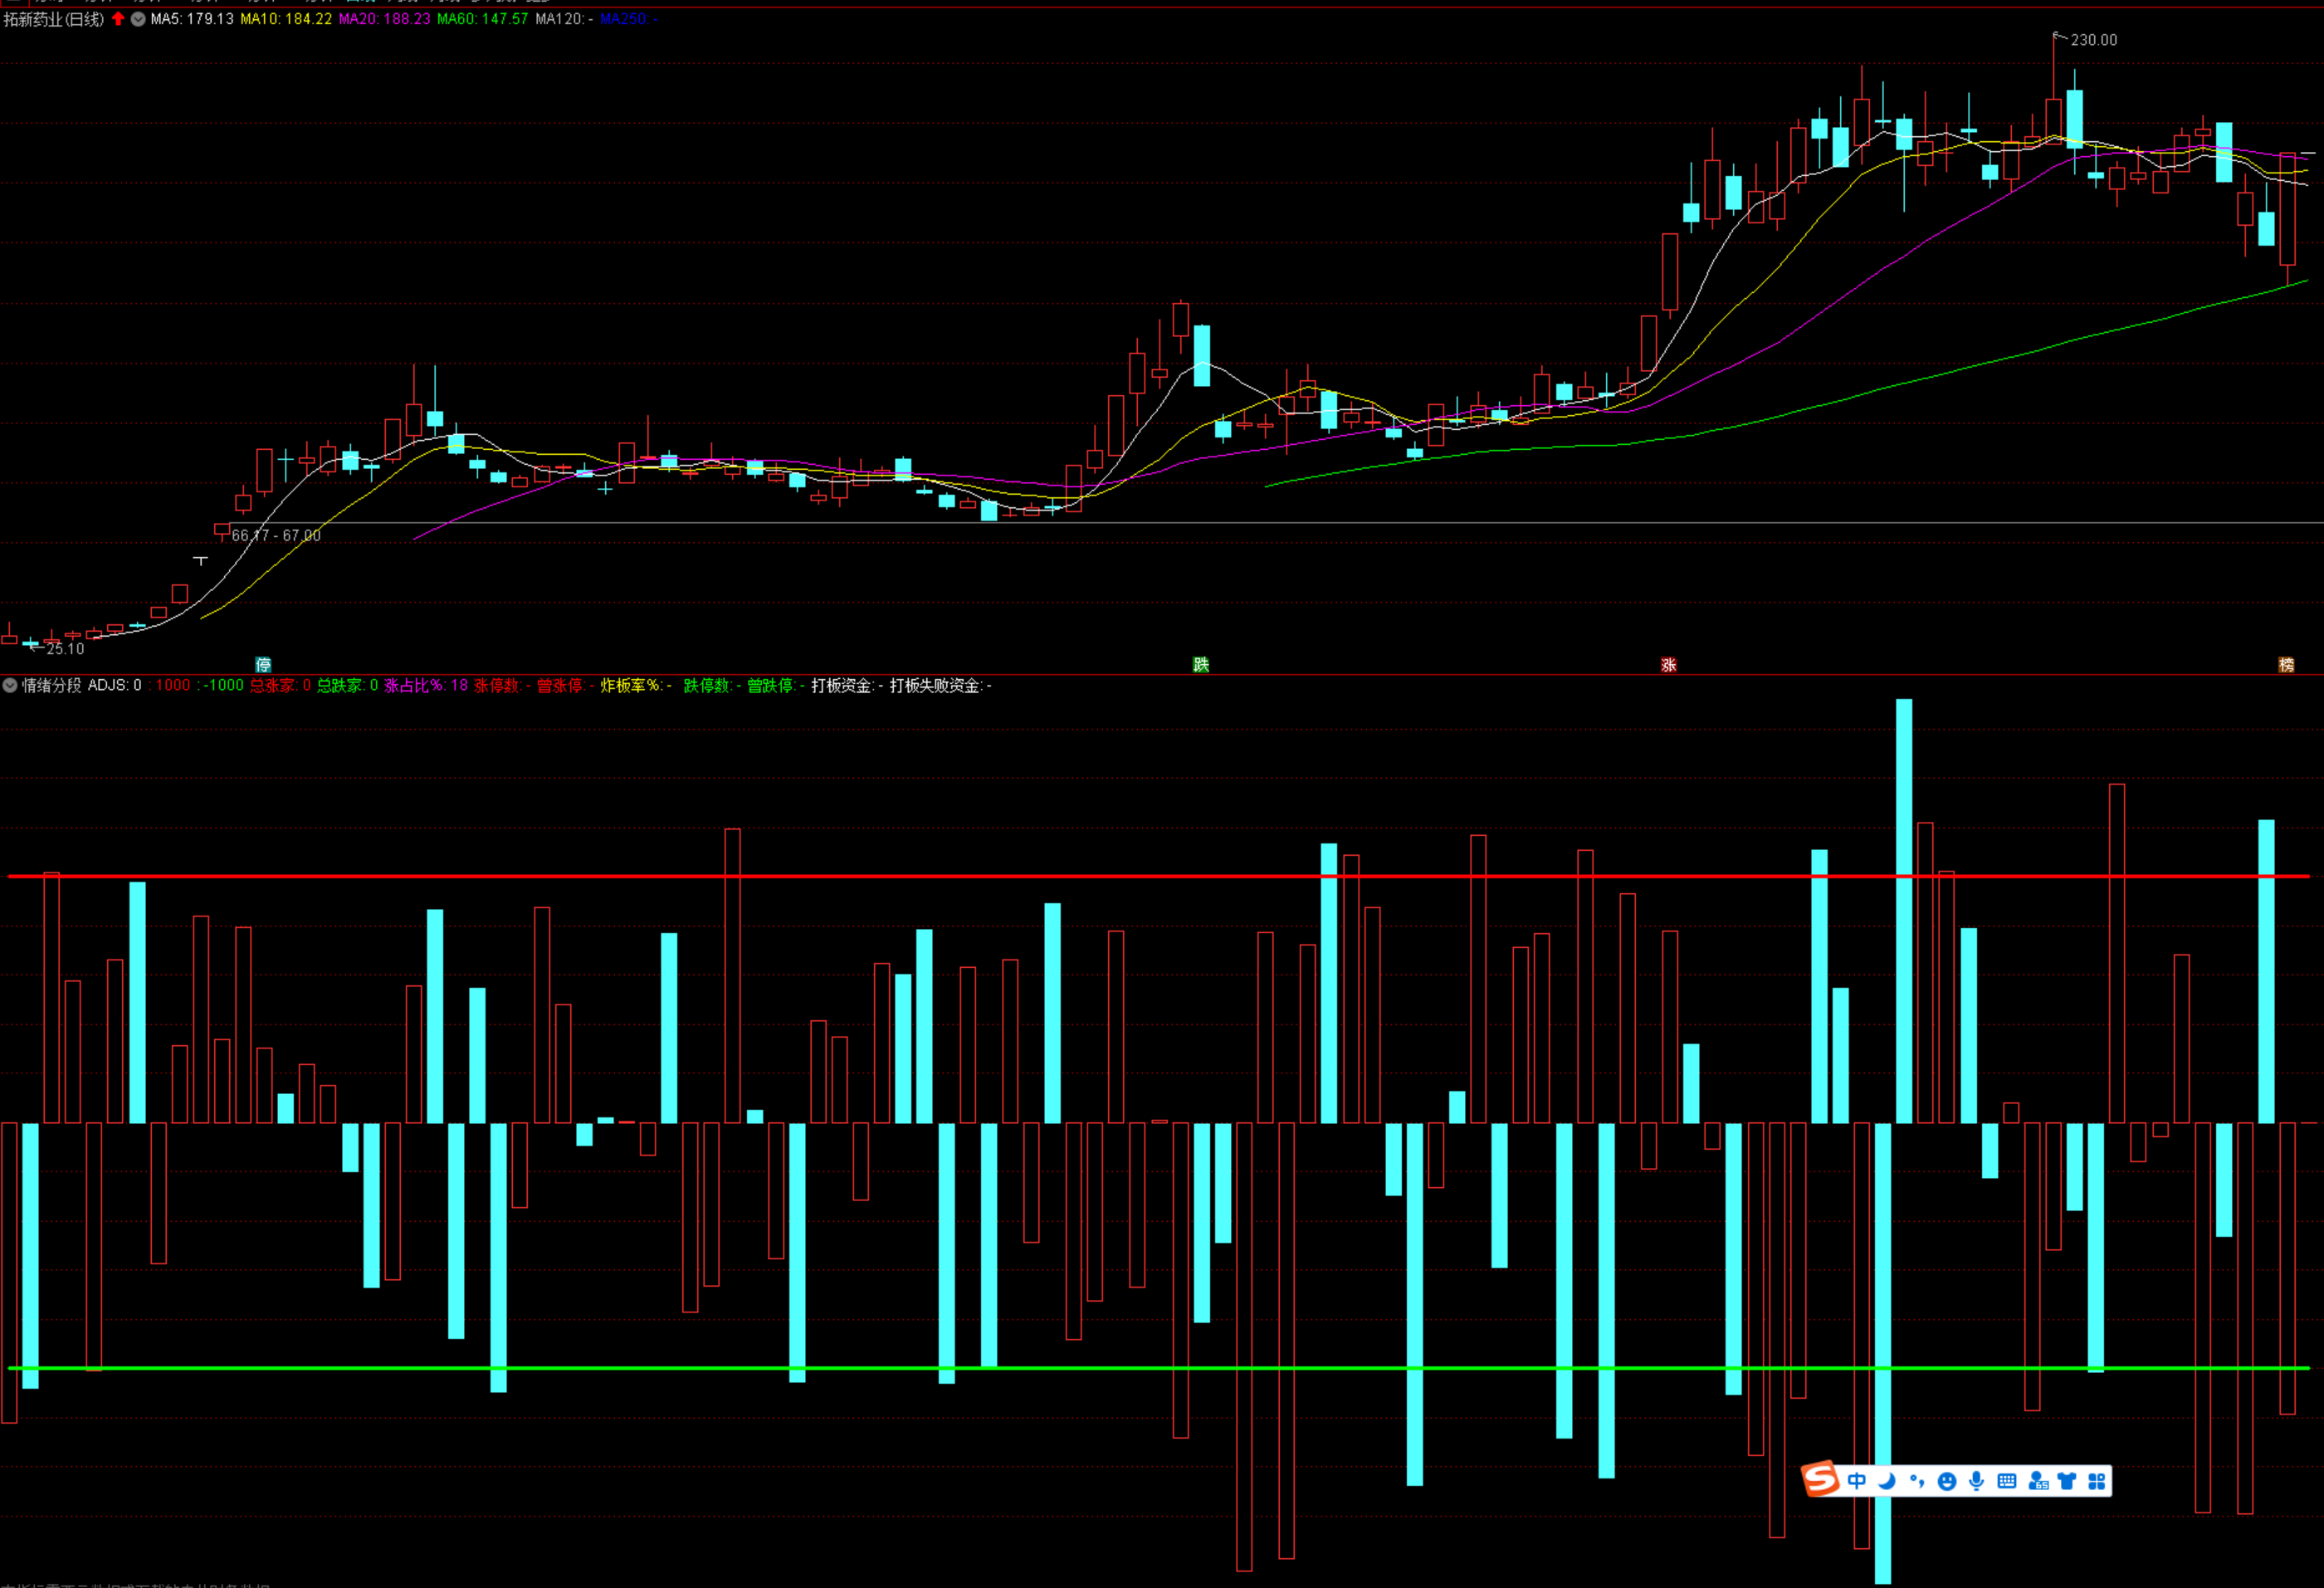Click the 停 marker below candlesticks

click(x=263, y=665)
